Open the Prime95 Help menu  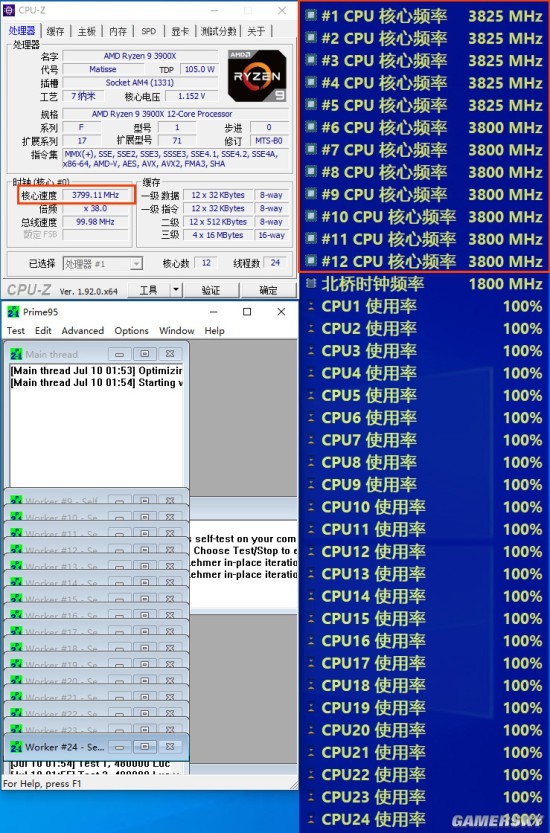214,330
